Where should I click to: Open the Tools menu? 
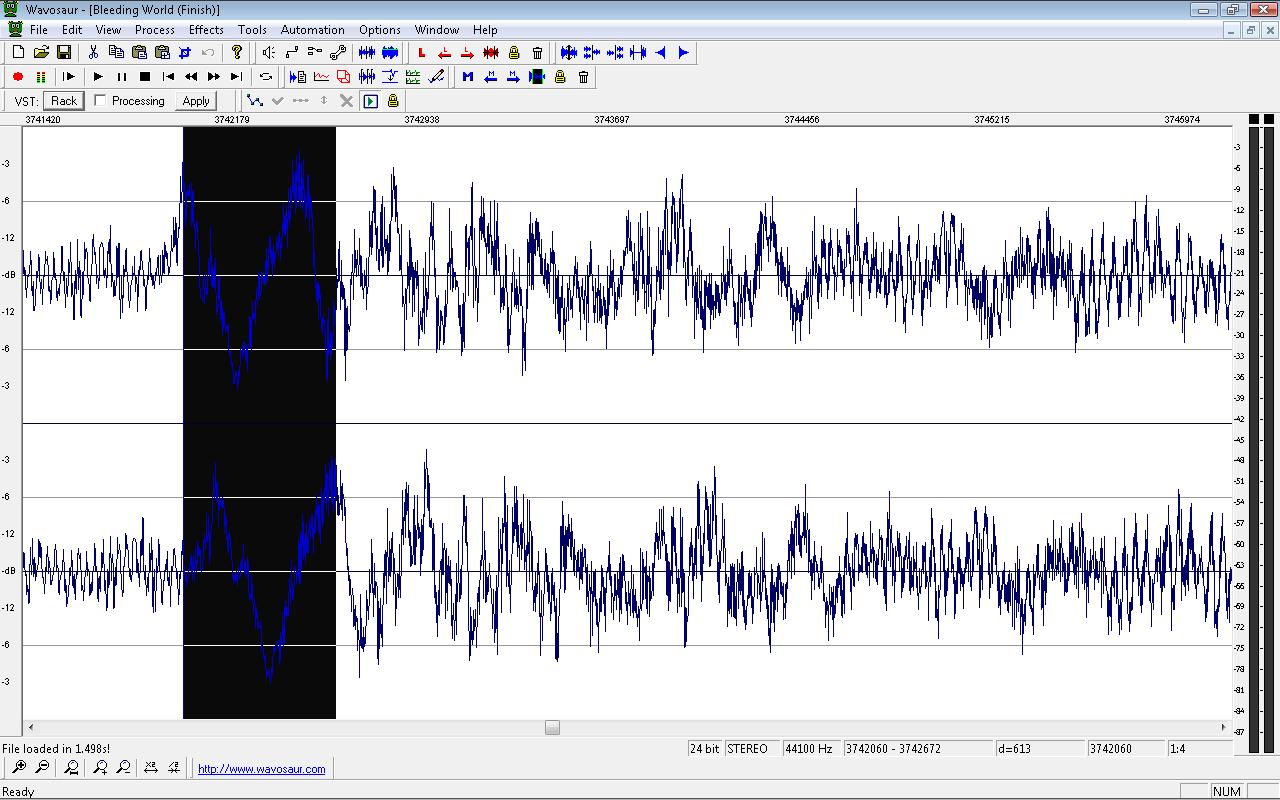point(252,30)
